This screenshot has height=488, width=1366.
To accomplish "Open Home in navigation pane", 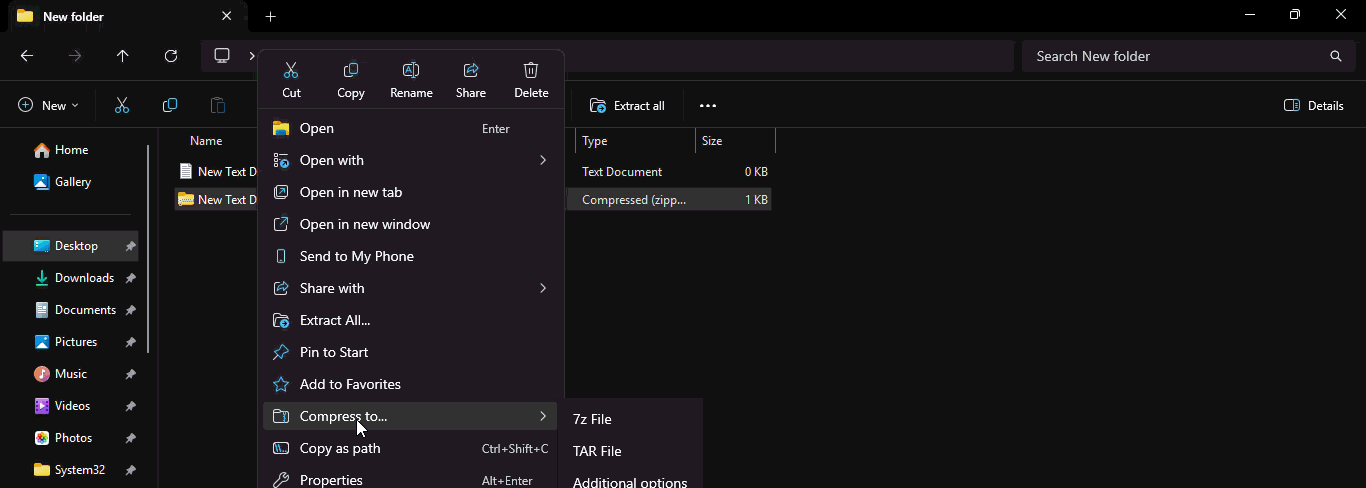I will click(62, 150).
